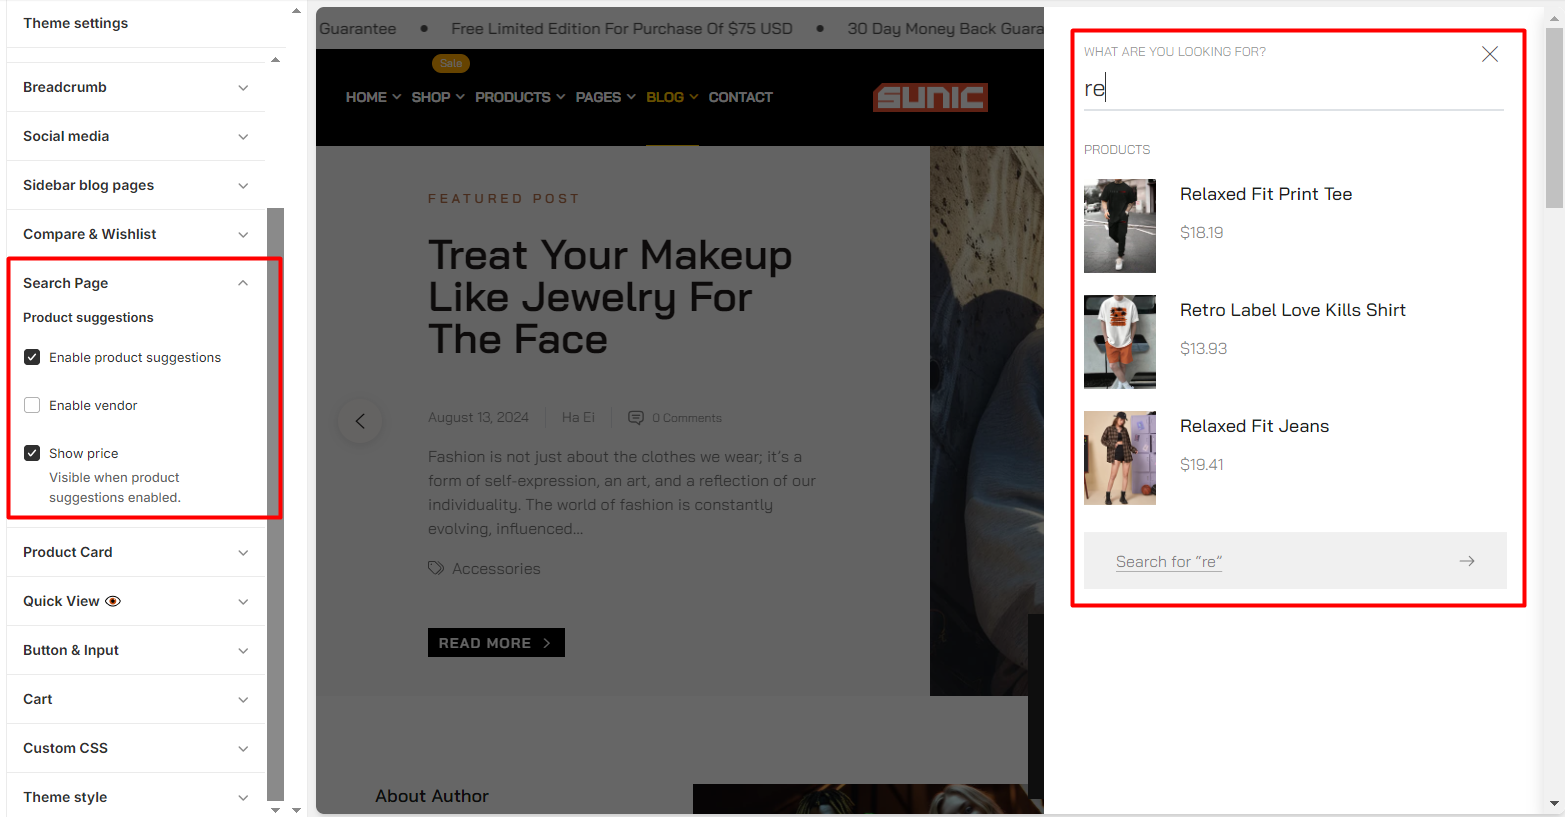Collapse the Search Page section
Viewport: 1565px width, 817px height.
coord(242,283)
